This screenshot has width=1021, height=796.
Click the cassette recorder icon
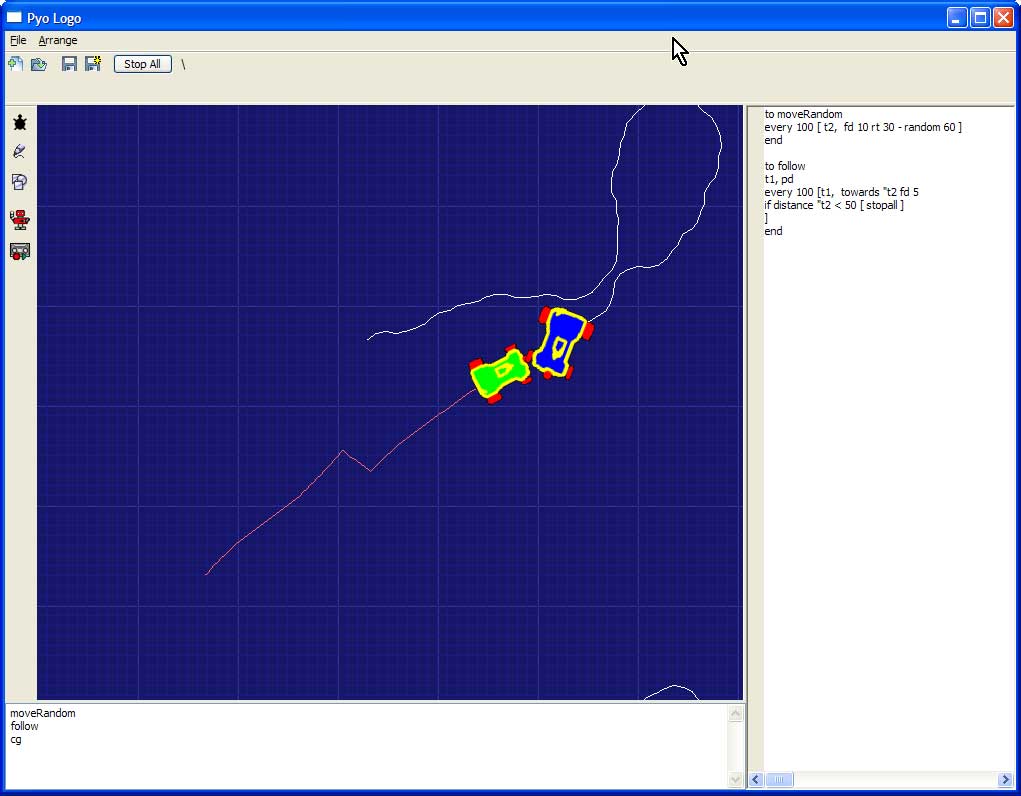[x=20, y=251]
